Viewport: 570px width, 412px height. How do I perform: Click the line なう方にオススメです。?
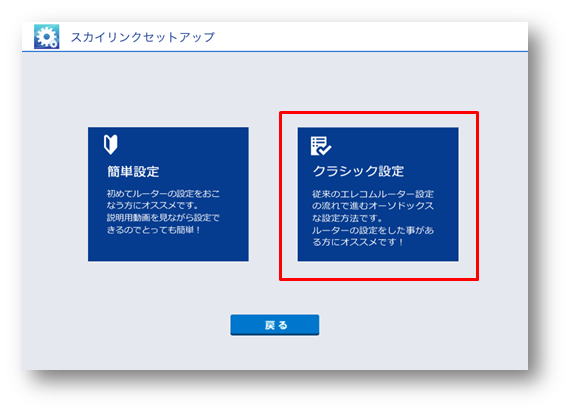[x=153, y=205]
